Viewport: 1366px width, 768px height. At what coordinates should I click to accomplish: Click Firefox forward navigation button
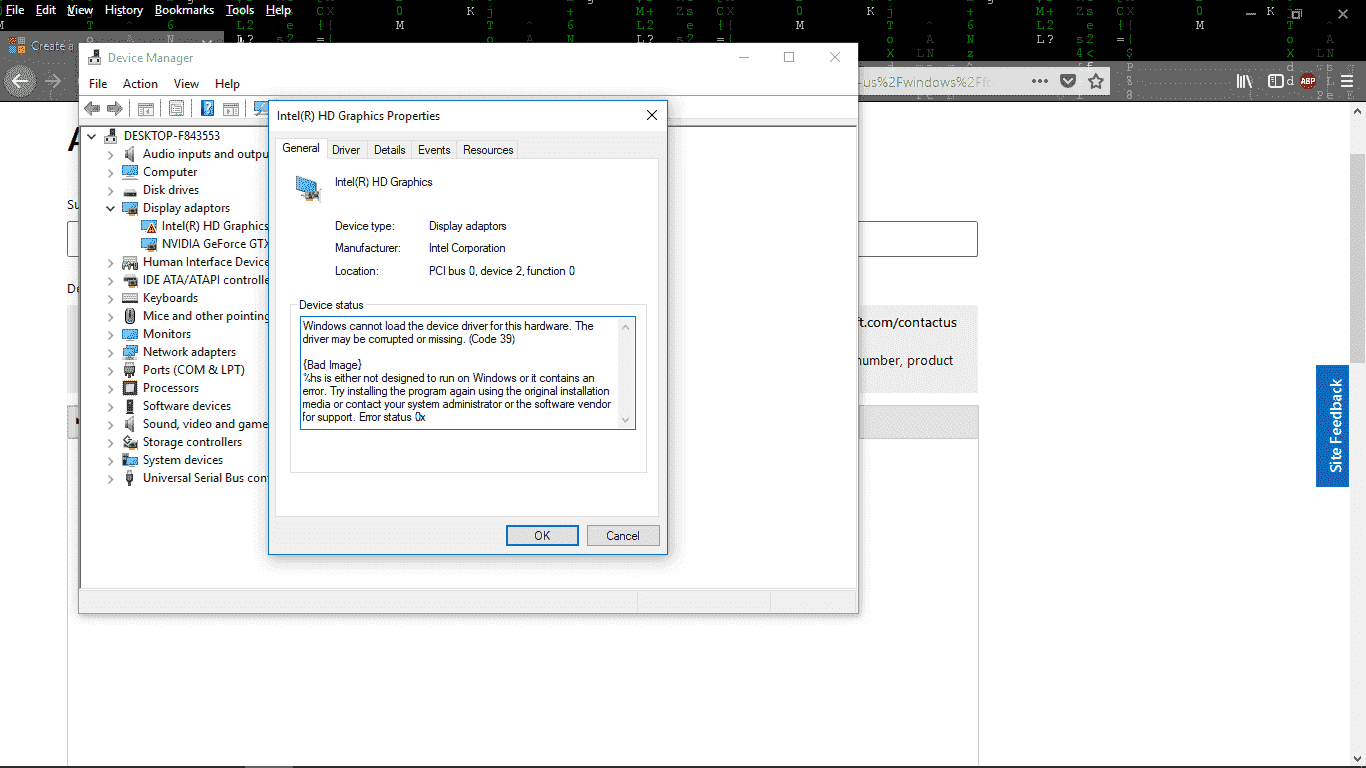[53, 81]
